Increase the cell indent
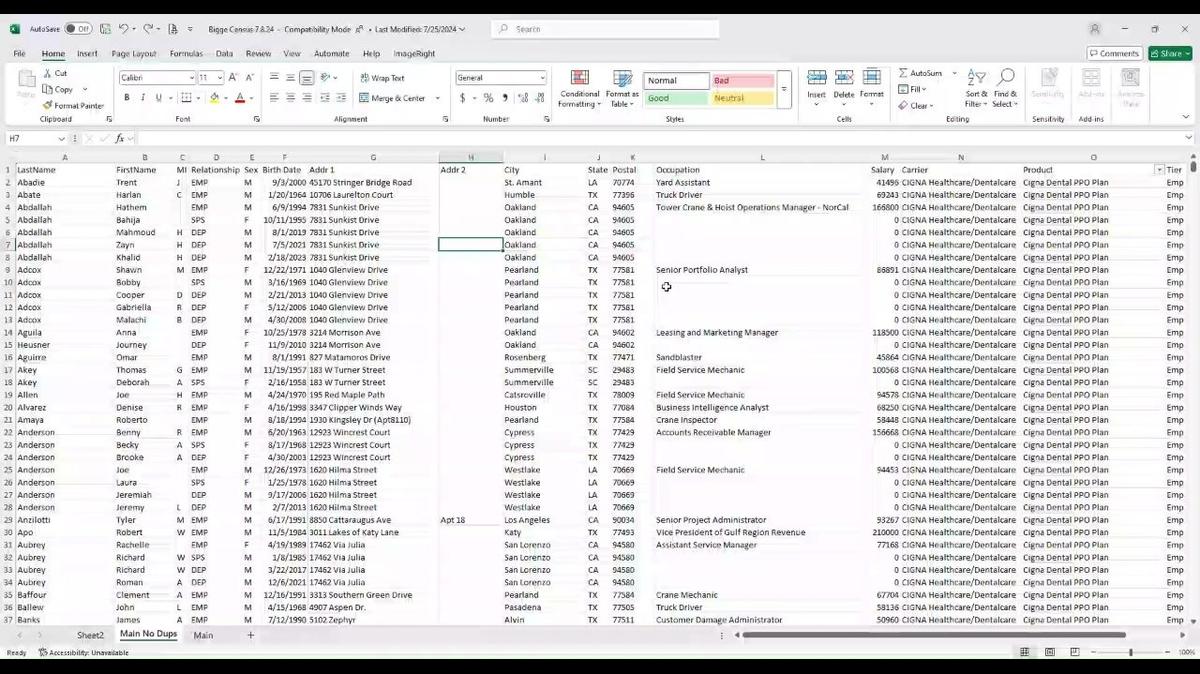The height and width of the screenshot is (674, 1200). (341, 98)
